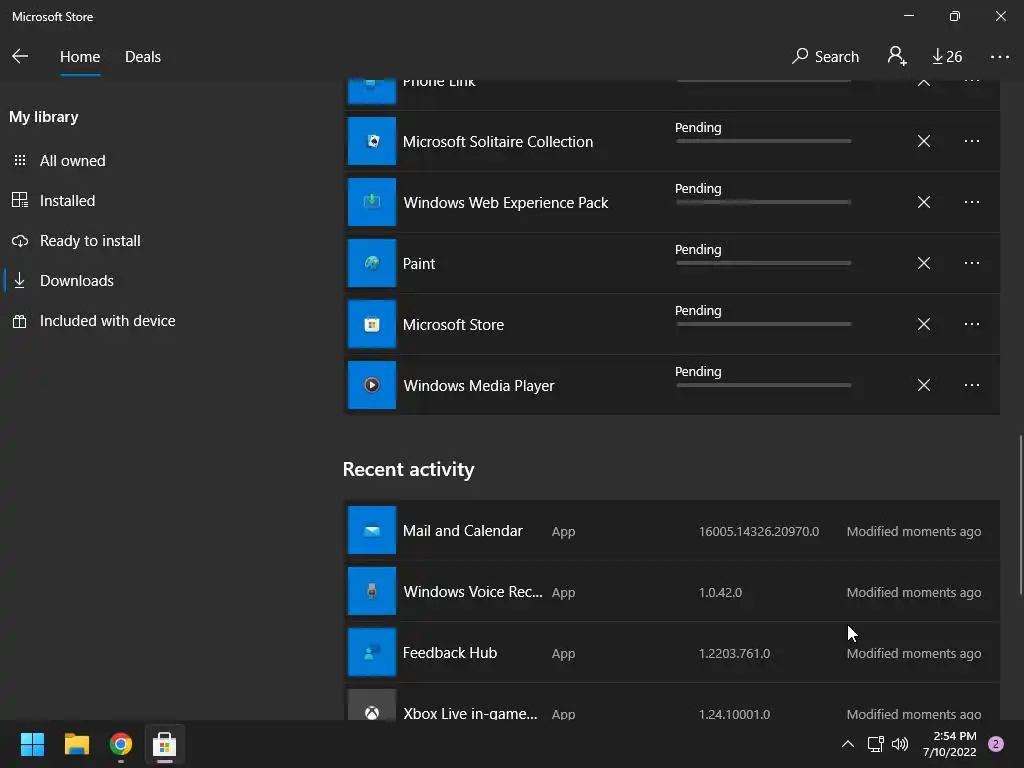Open more options for Windows Media Player
The height and width of the screenshot is (768, 1024).
pyautogui.click(x=972, y=385)
